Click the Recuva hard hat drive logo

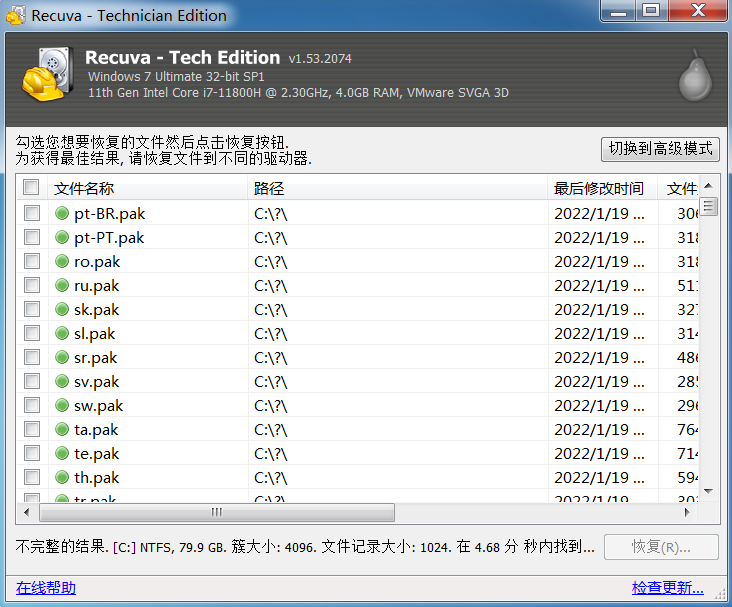(x=48, y=74)
